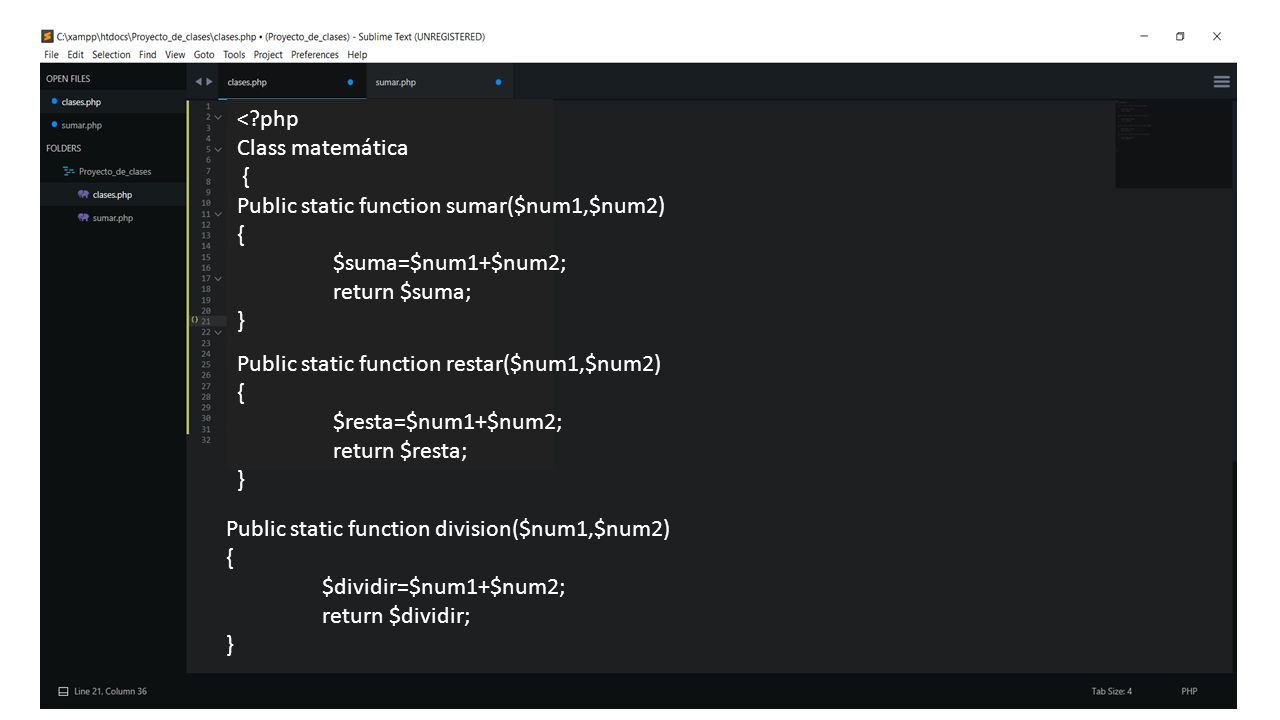Screen dimensions: 1280x720
Task: Go to previous tab with left arrow
Action: tap(198, 82)
